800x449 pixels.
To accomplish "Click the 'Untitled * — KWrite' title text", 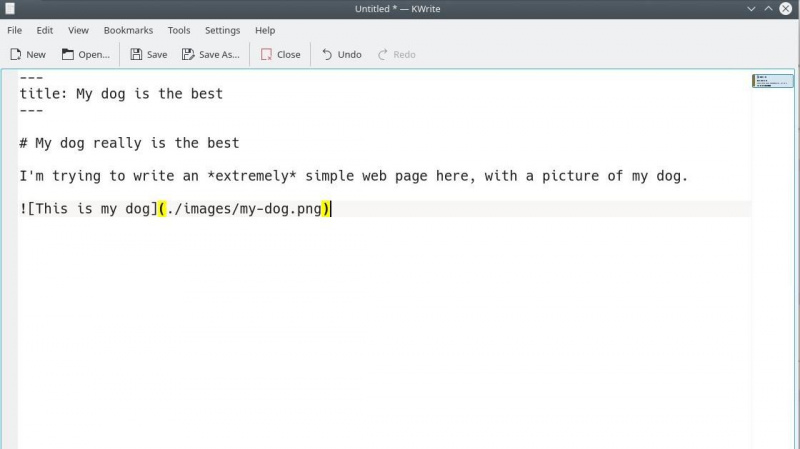I will coord(397,9).
